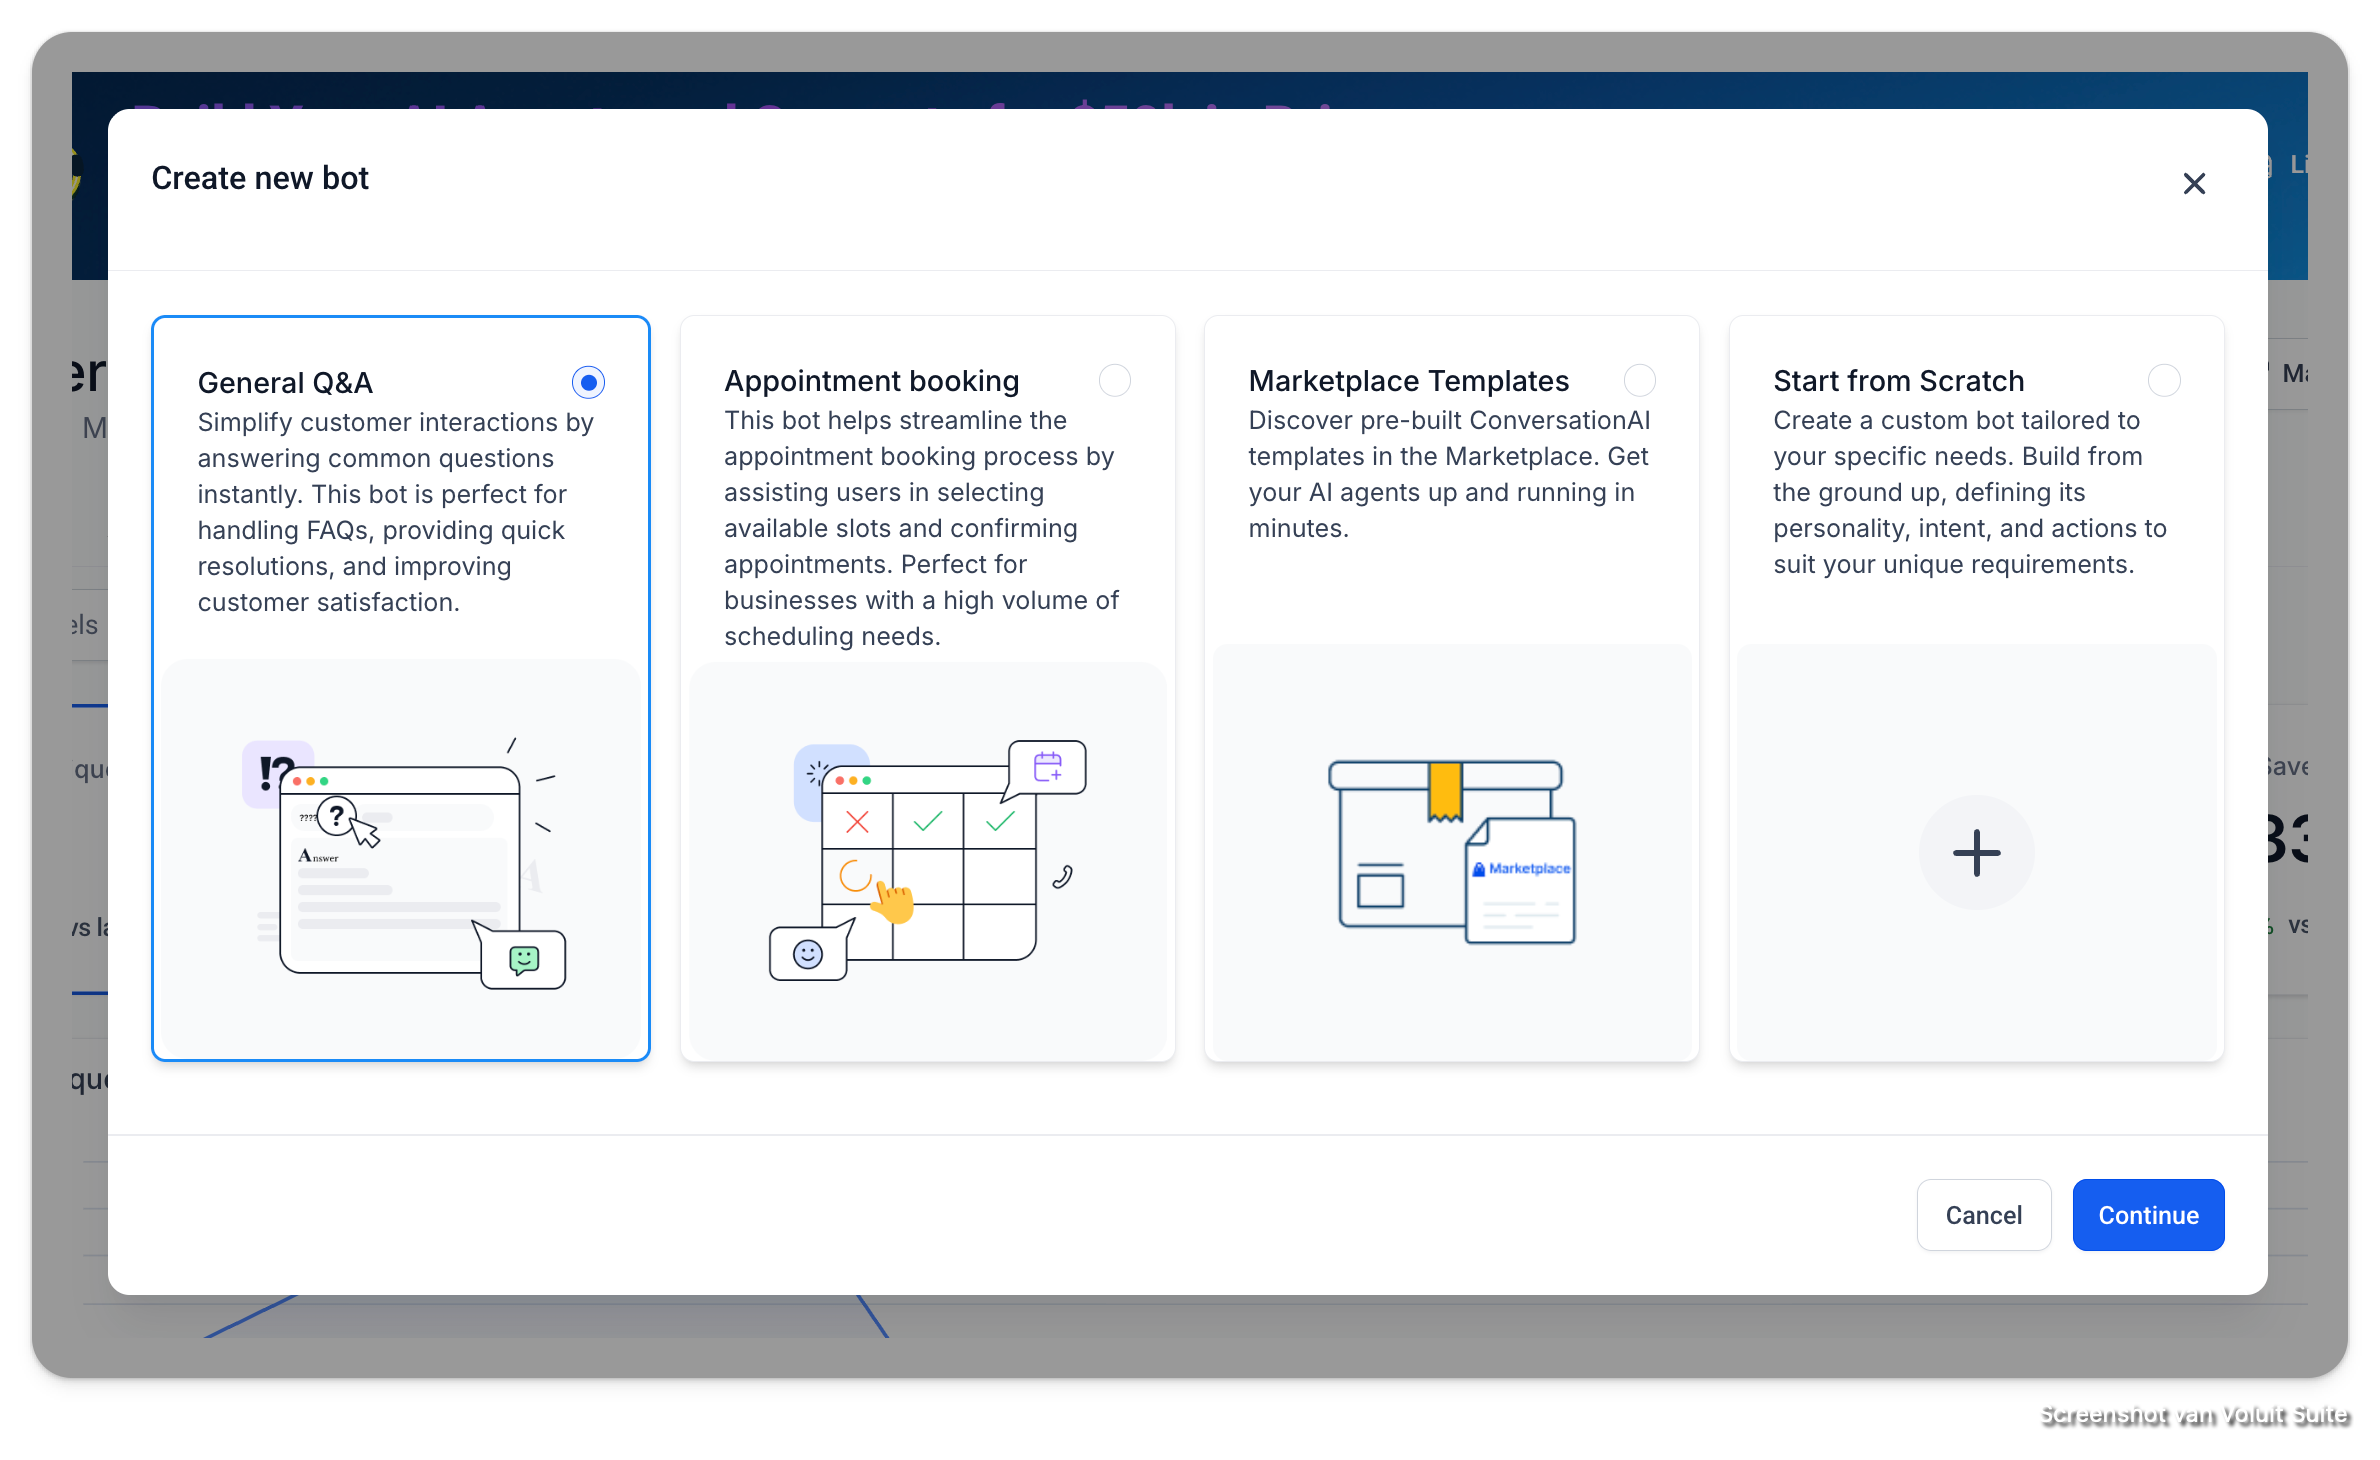This screenshot has width=2380, height=1460.
Task: Click the Marketplace Templates heading
Action: click(1408, 381)
